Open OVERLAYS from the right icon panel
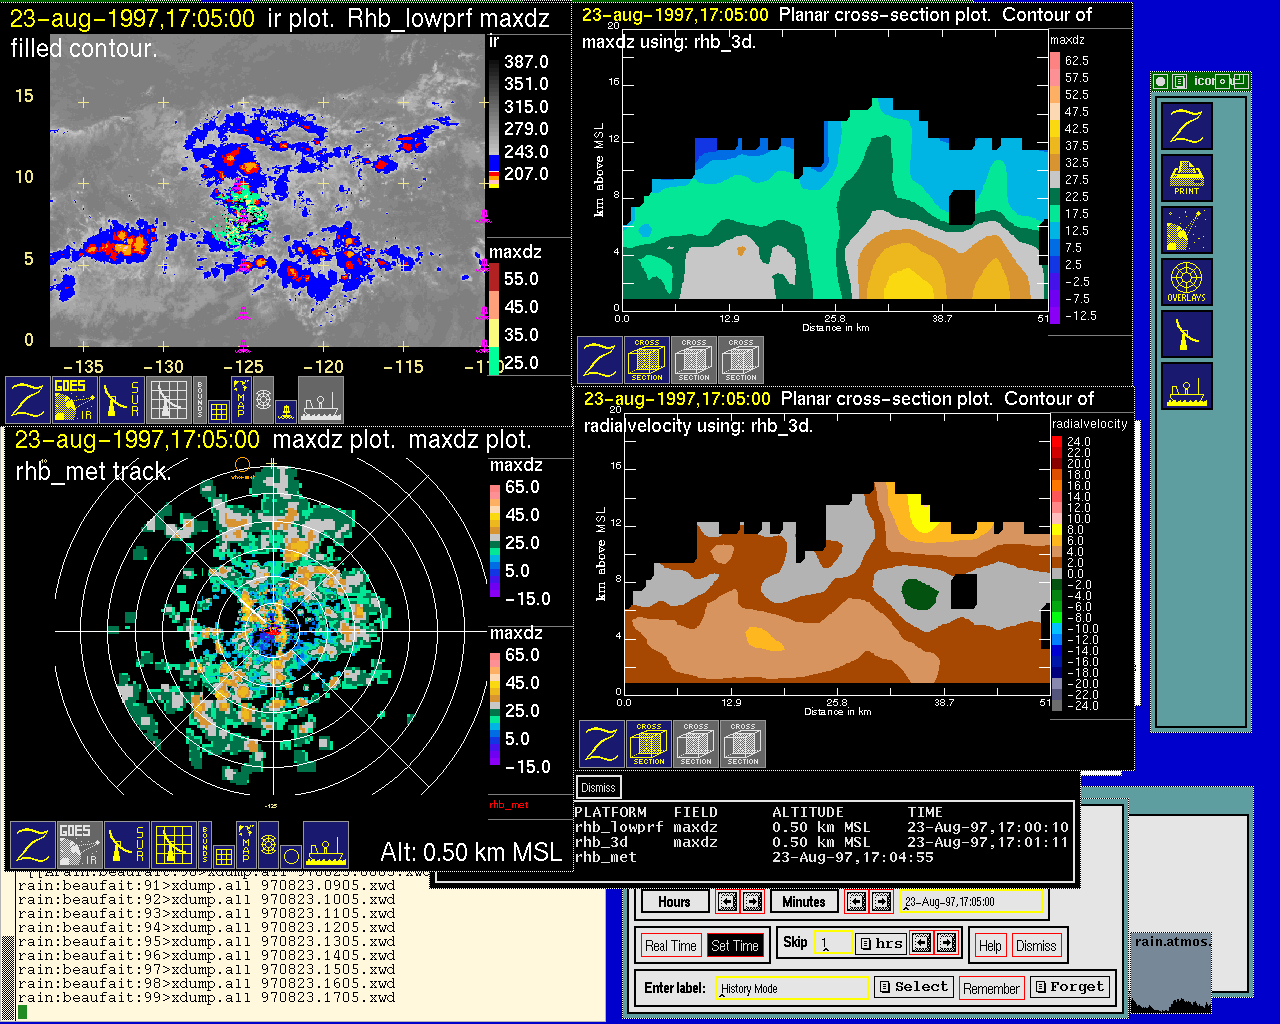The image size is (1280, 1024). click(1186, 282)
